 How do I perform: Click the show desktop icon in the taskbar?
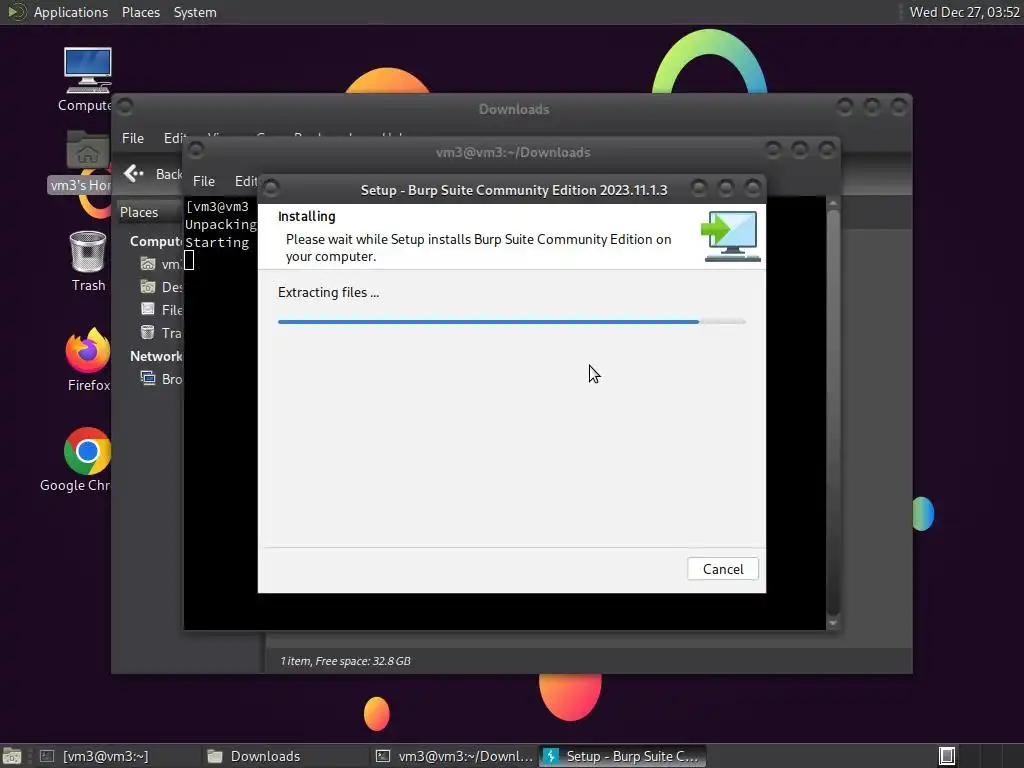(x=12, y=756)
